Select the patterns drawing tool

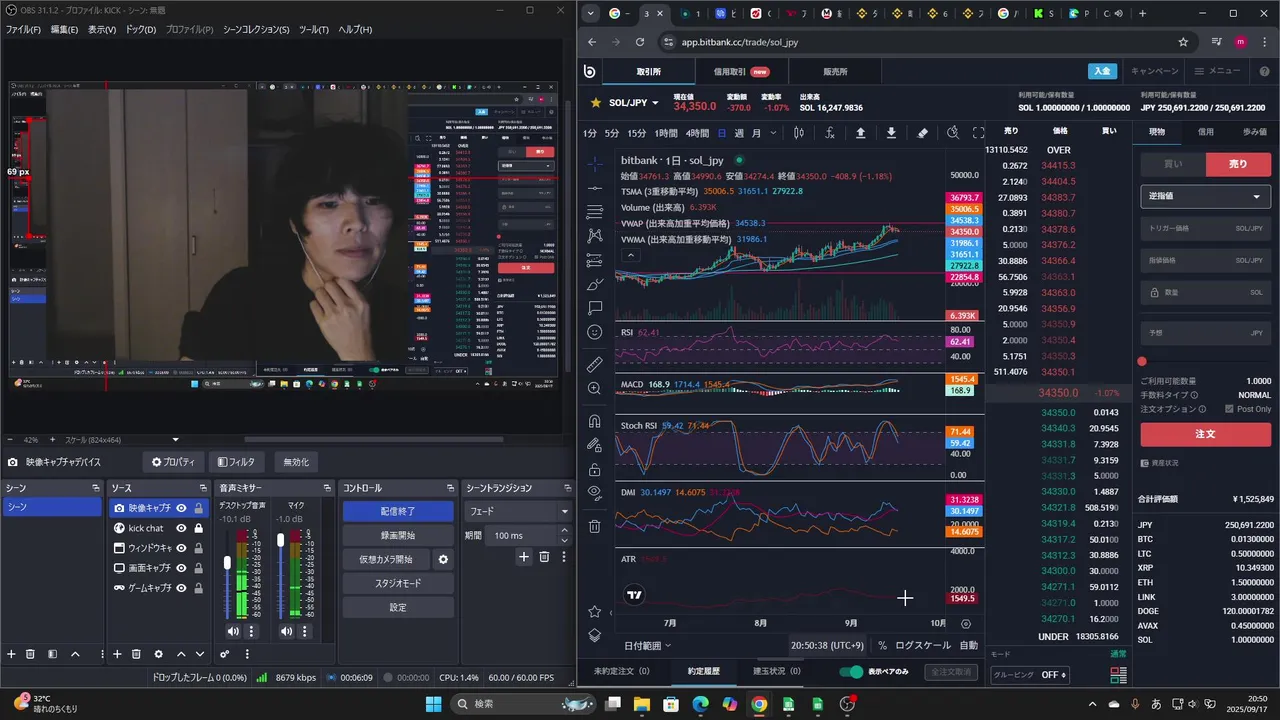tap(595, 236)
